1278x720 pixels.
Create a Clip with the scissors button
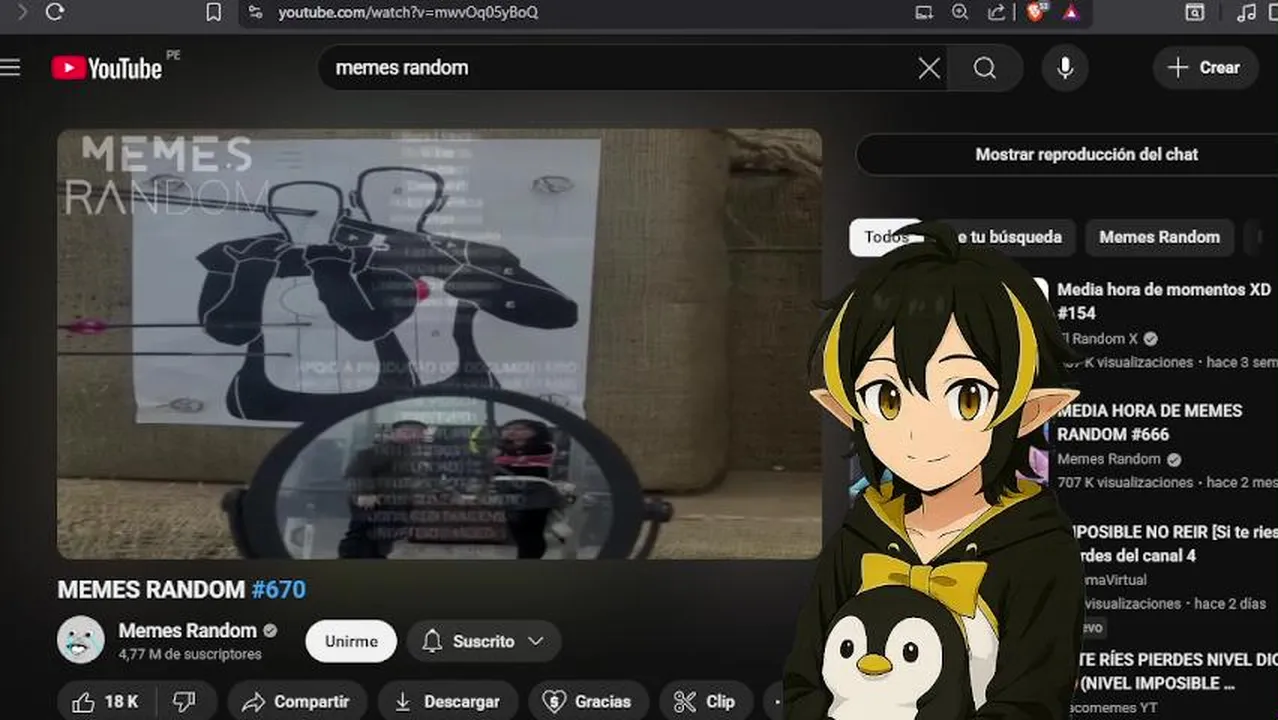pyautogui.click(x=705, y=701)
